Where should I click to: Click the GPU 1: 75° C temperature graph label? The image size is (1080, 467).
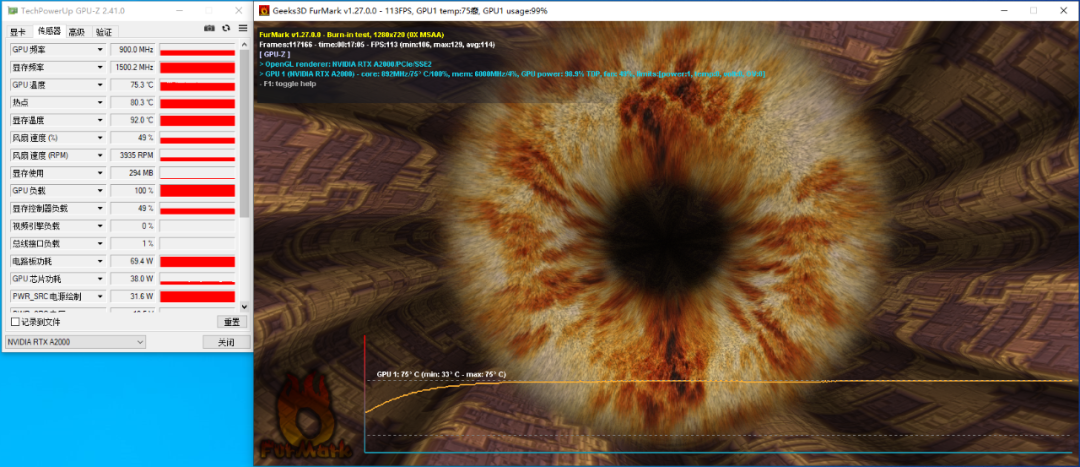tap(441, 374)
